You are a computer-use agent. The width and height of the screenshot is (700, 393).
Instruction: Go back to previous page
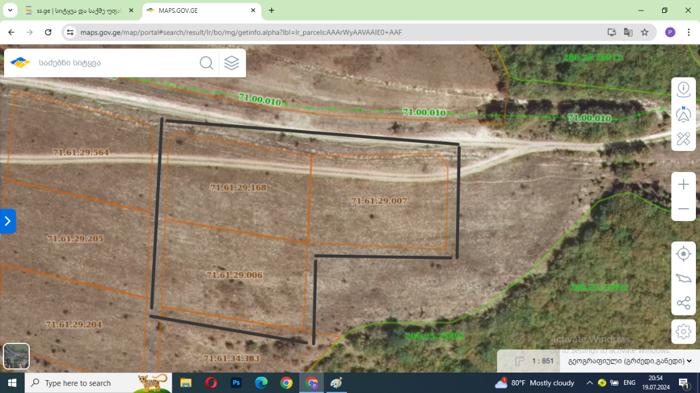pyautogui.click(x=11, y=32)
